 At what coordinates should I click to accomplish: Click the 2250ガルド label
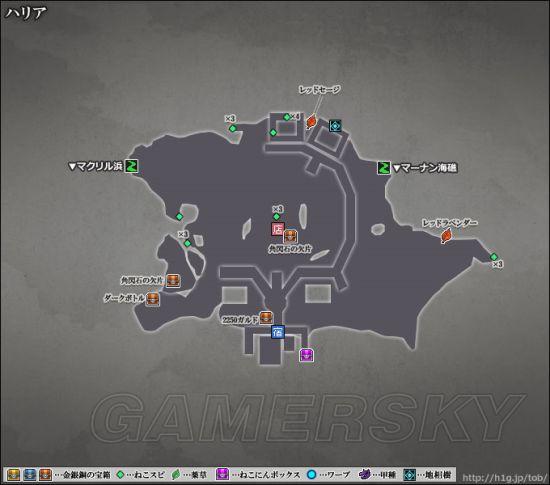(240, 320)
